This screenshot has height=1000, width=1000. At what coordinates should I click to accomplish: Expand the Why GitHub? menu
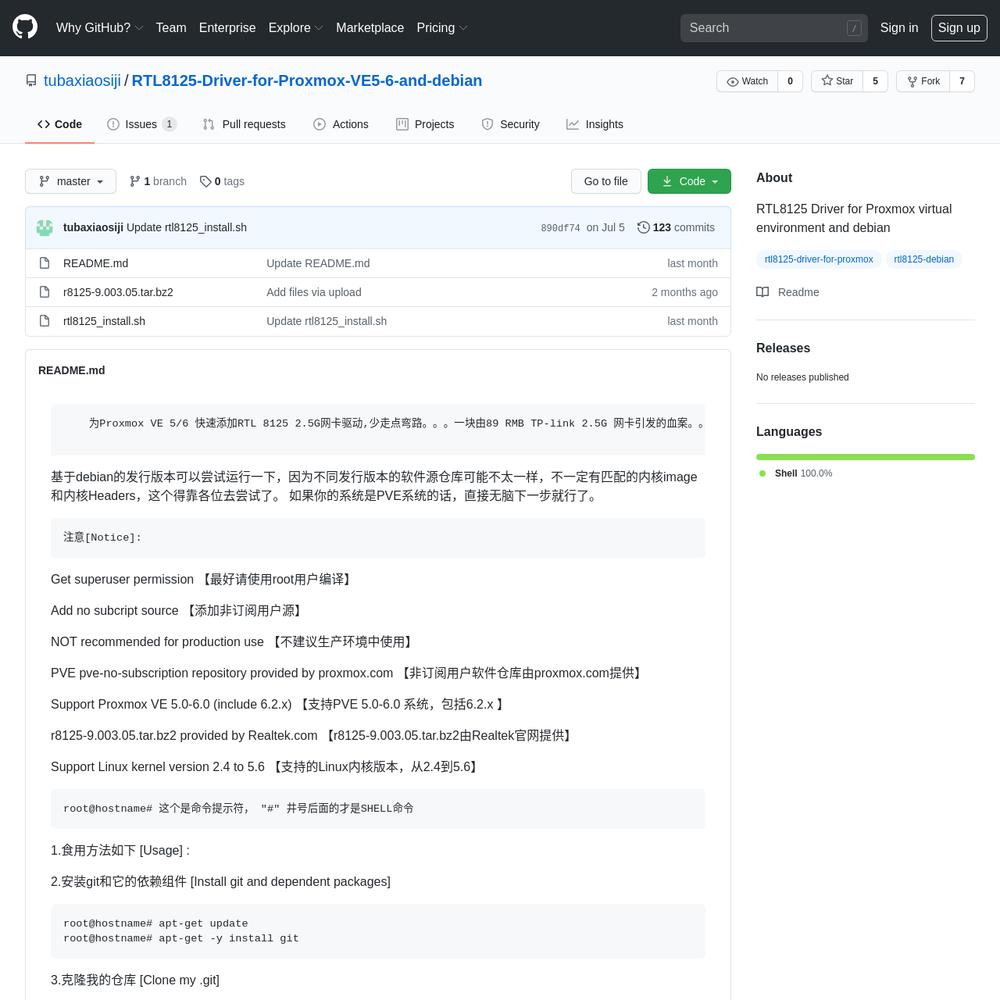tap(99, 27)
